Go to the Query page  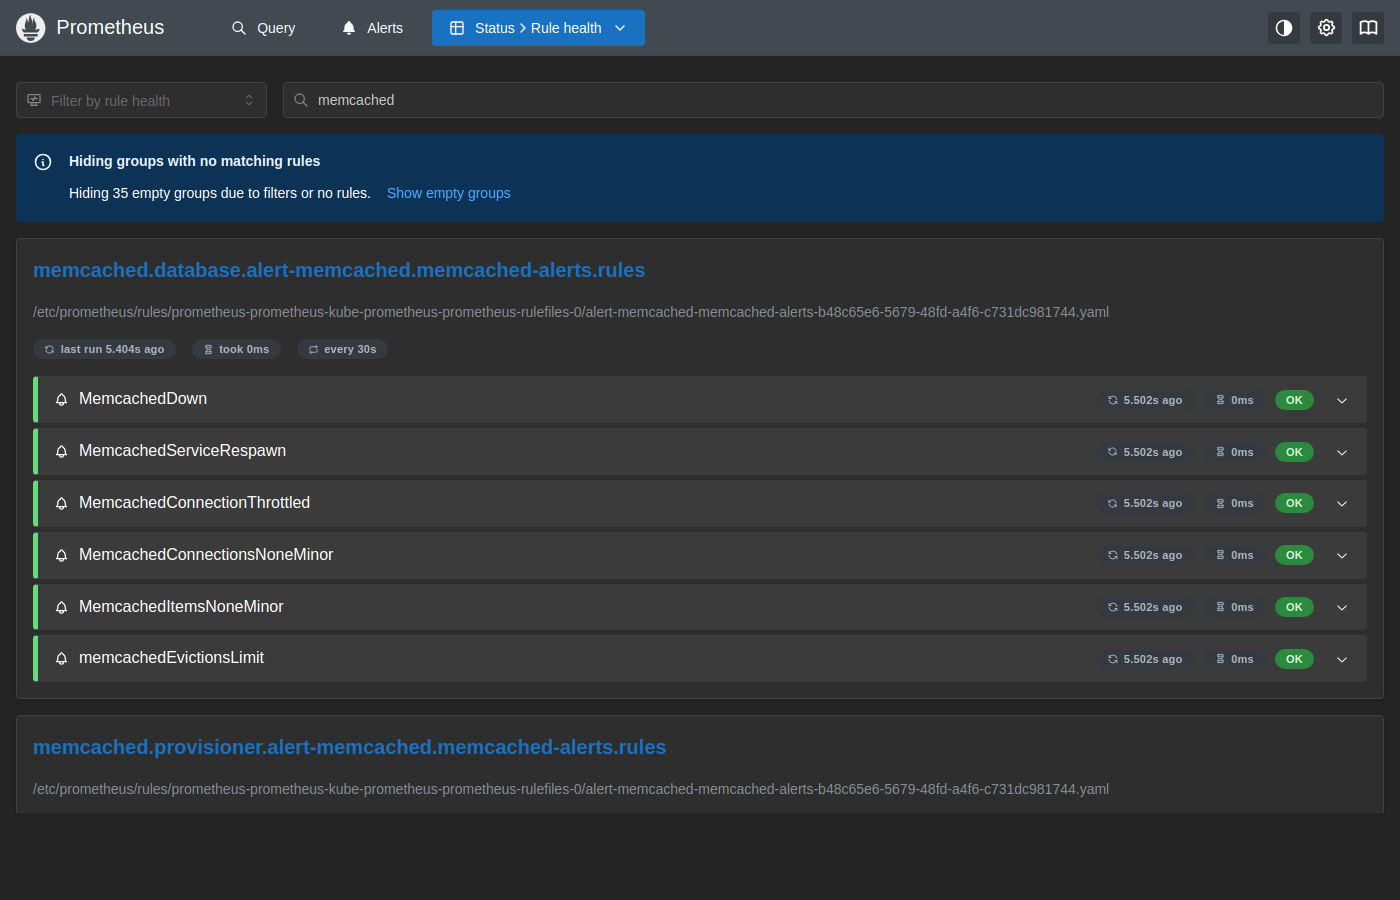click(x=263, y=28)
